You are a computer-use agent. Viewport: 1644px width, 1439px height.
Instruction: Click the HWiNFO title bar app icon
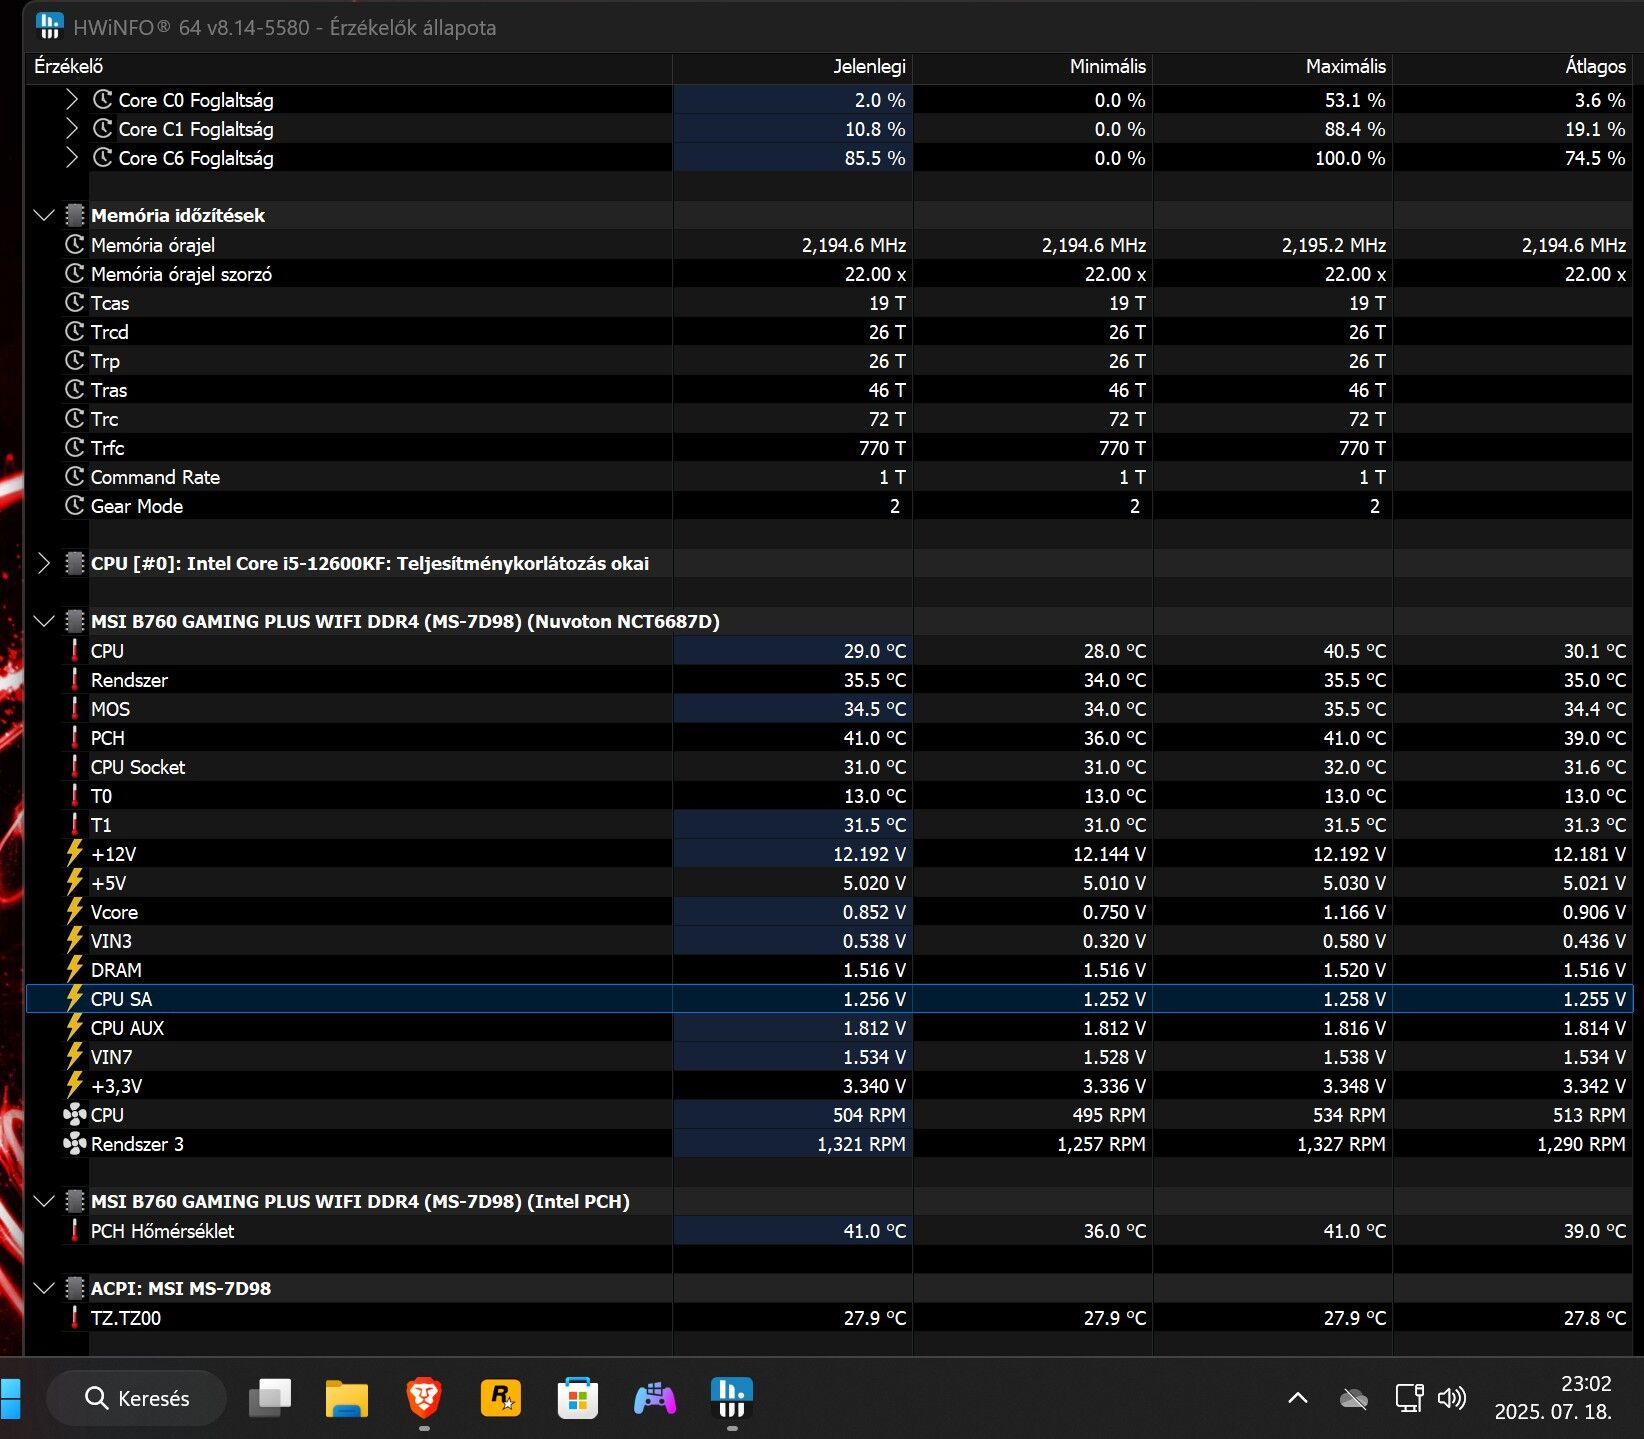coord(48,26)
